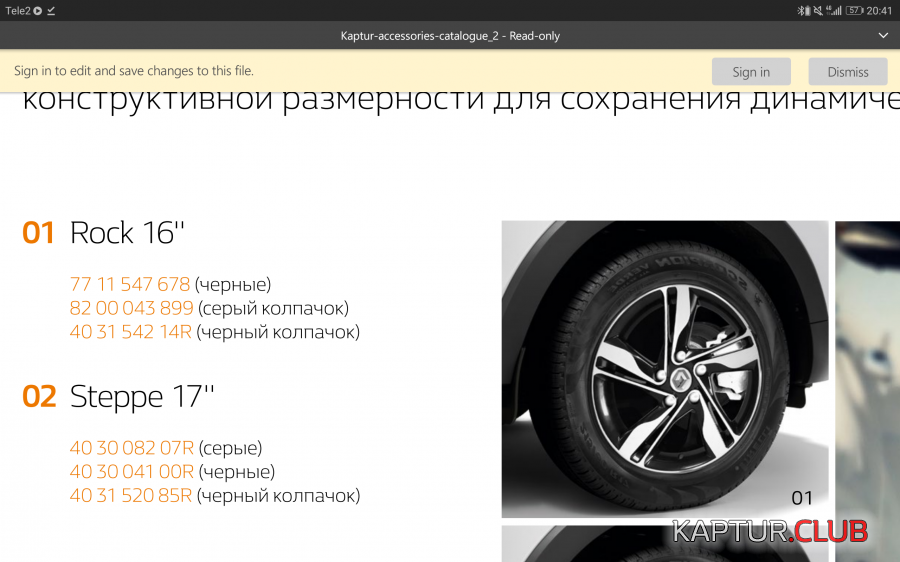Select part number 40 30 082 07R

[131, 448]
